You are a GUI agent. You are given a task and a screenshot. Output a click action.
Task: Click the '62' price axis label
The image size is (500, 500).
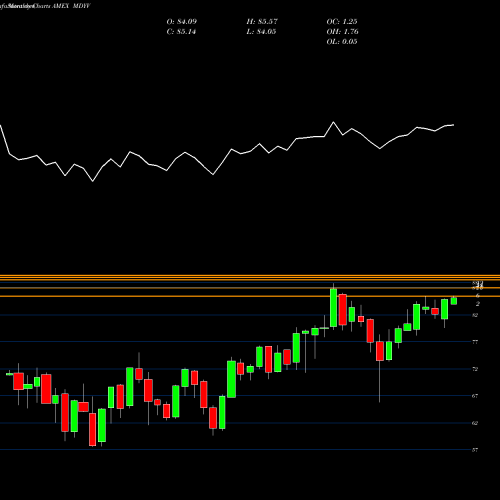475,423
